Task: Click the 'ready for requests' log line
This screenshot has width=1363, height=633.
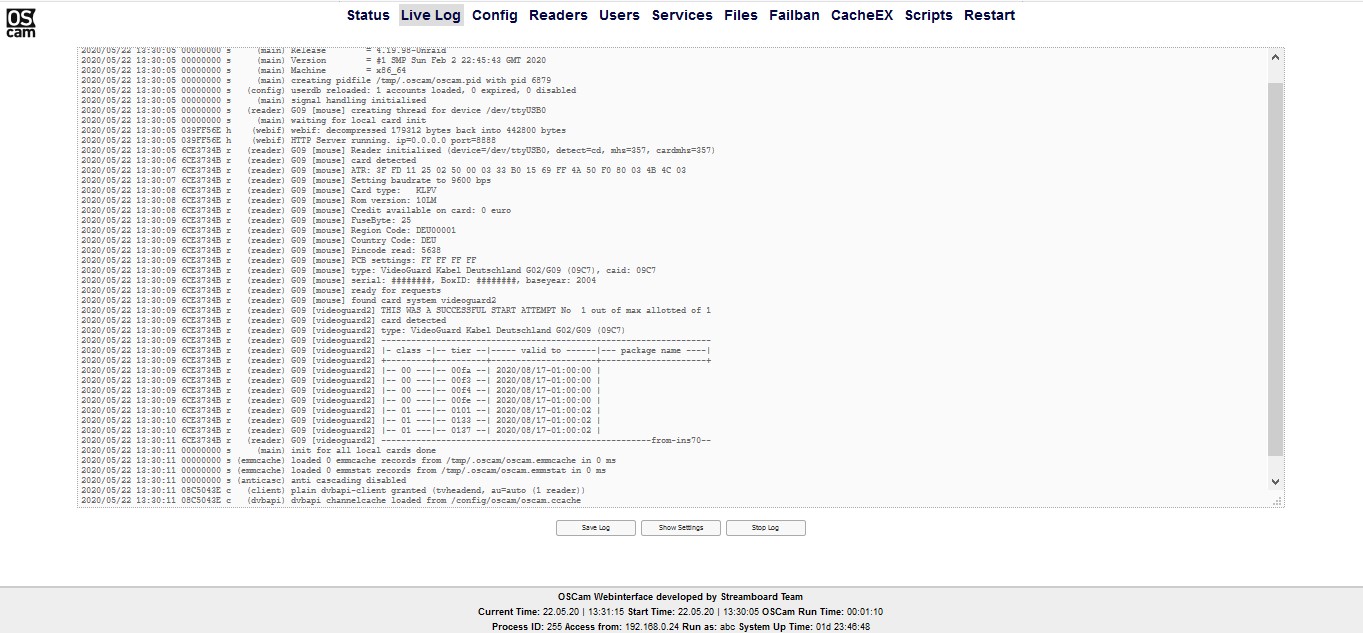Action: (261, 290)
